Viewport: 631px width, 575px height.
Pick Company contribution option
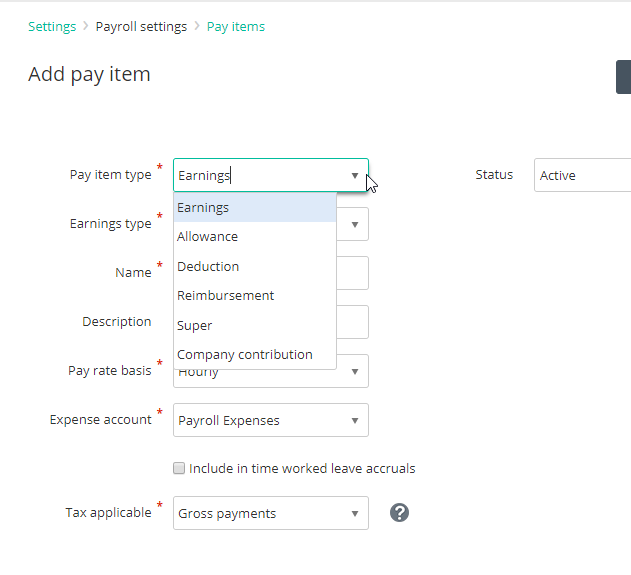tap(255, 354)
